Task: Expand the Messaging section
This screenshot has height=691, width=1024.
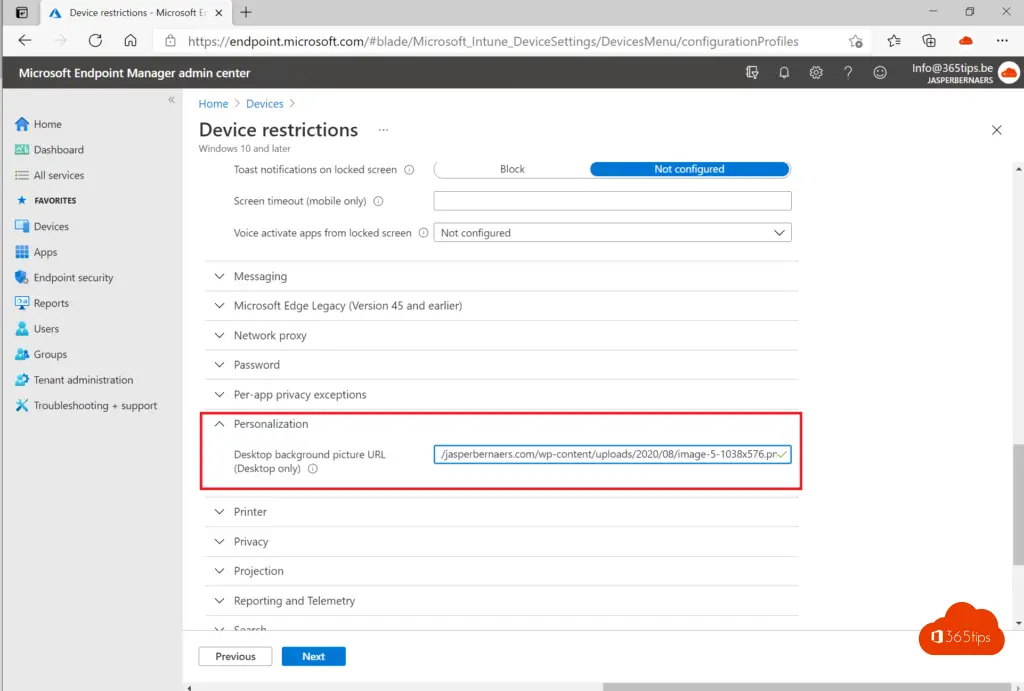Action: pos(502,276)
